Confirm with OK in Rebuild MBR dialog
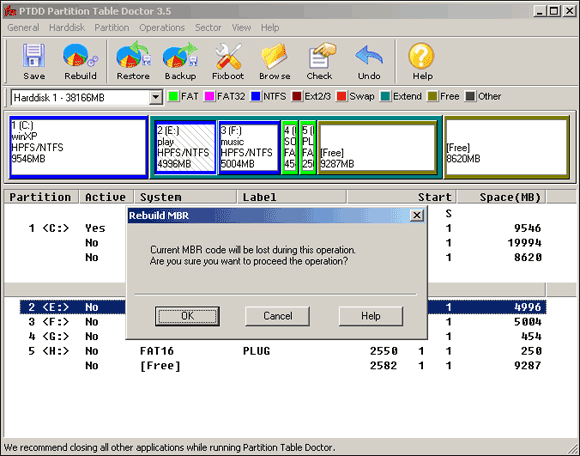The image size is (580, 456). tap(187, 316)
